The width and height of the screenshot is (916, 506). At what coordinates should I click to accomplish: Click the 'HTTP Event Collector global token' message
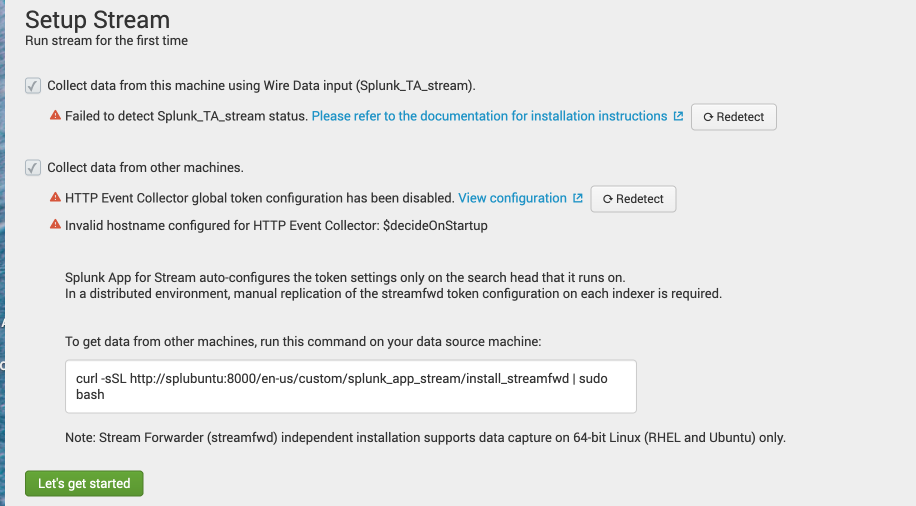tap(259, 198)
